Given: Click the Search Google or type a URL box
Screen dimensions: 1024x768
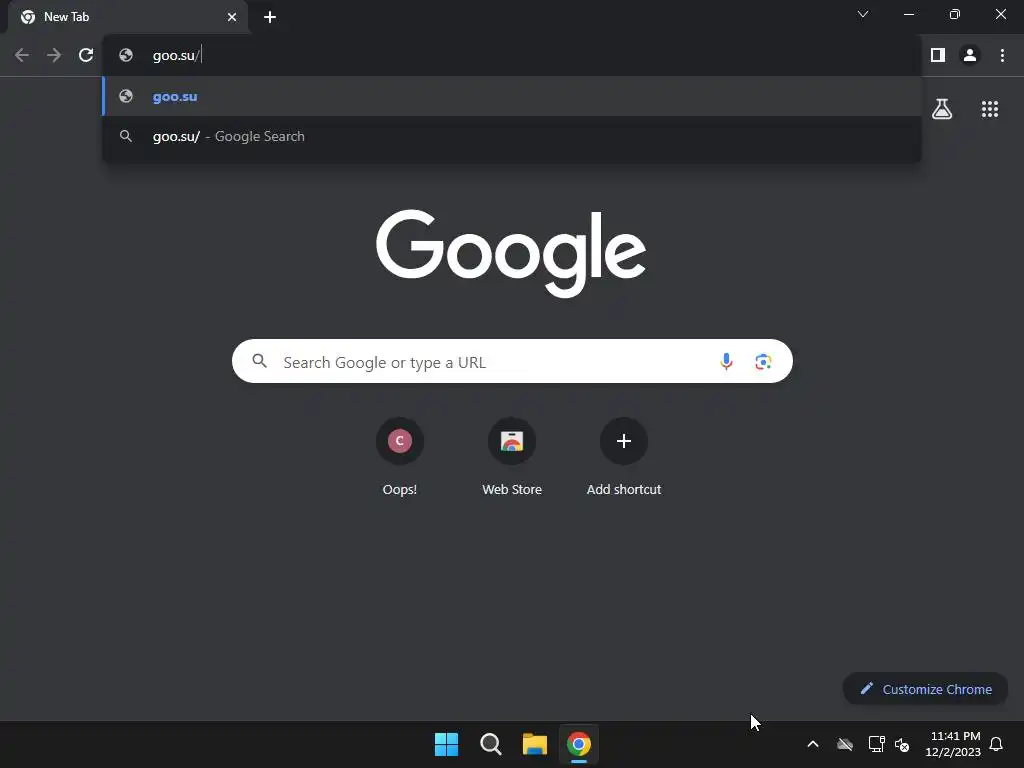Looking at the screenshot, I should coord(512,361).
